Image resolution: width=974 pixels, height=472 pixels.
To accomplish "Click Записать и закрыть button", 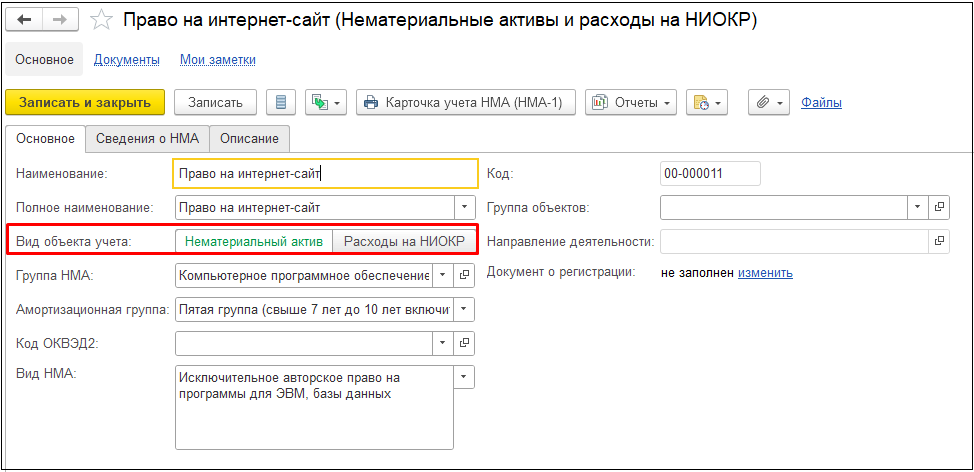I will click(85, 102).
